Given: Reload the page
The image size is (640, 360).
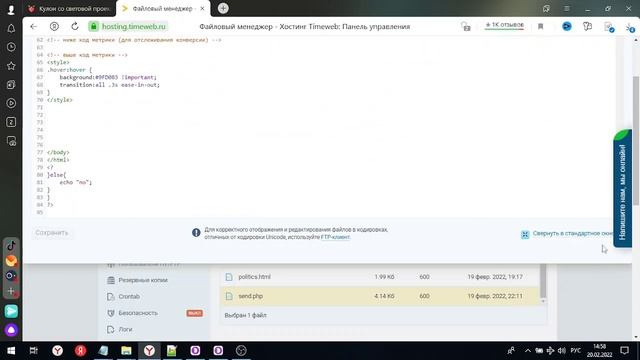Looking at the screenshot, I should (75, 27).
